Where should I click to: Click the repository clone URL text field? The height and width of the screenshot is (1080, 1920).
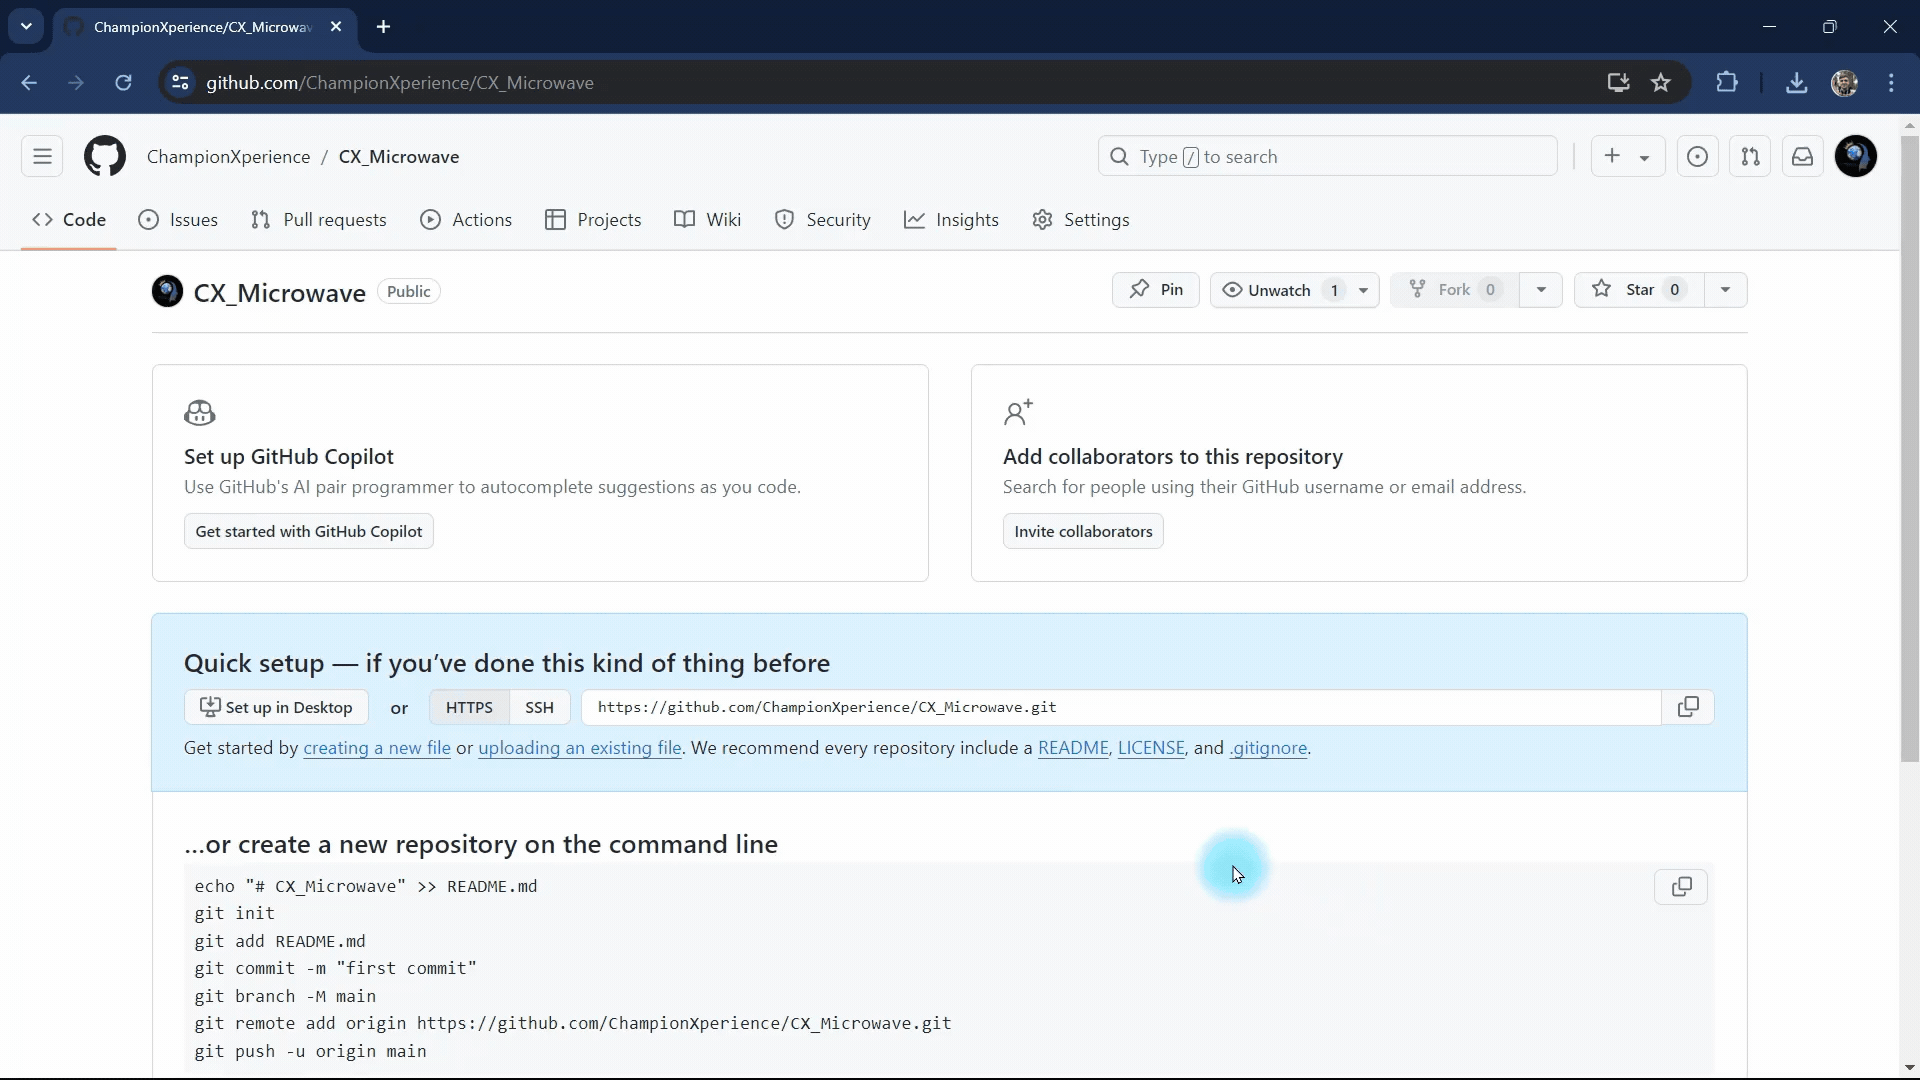(x=1121, y=707)
